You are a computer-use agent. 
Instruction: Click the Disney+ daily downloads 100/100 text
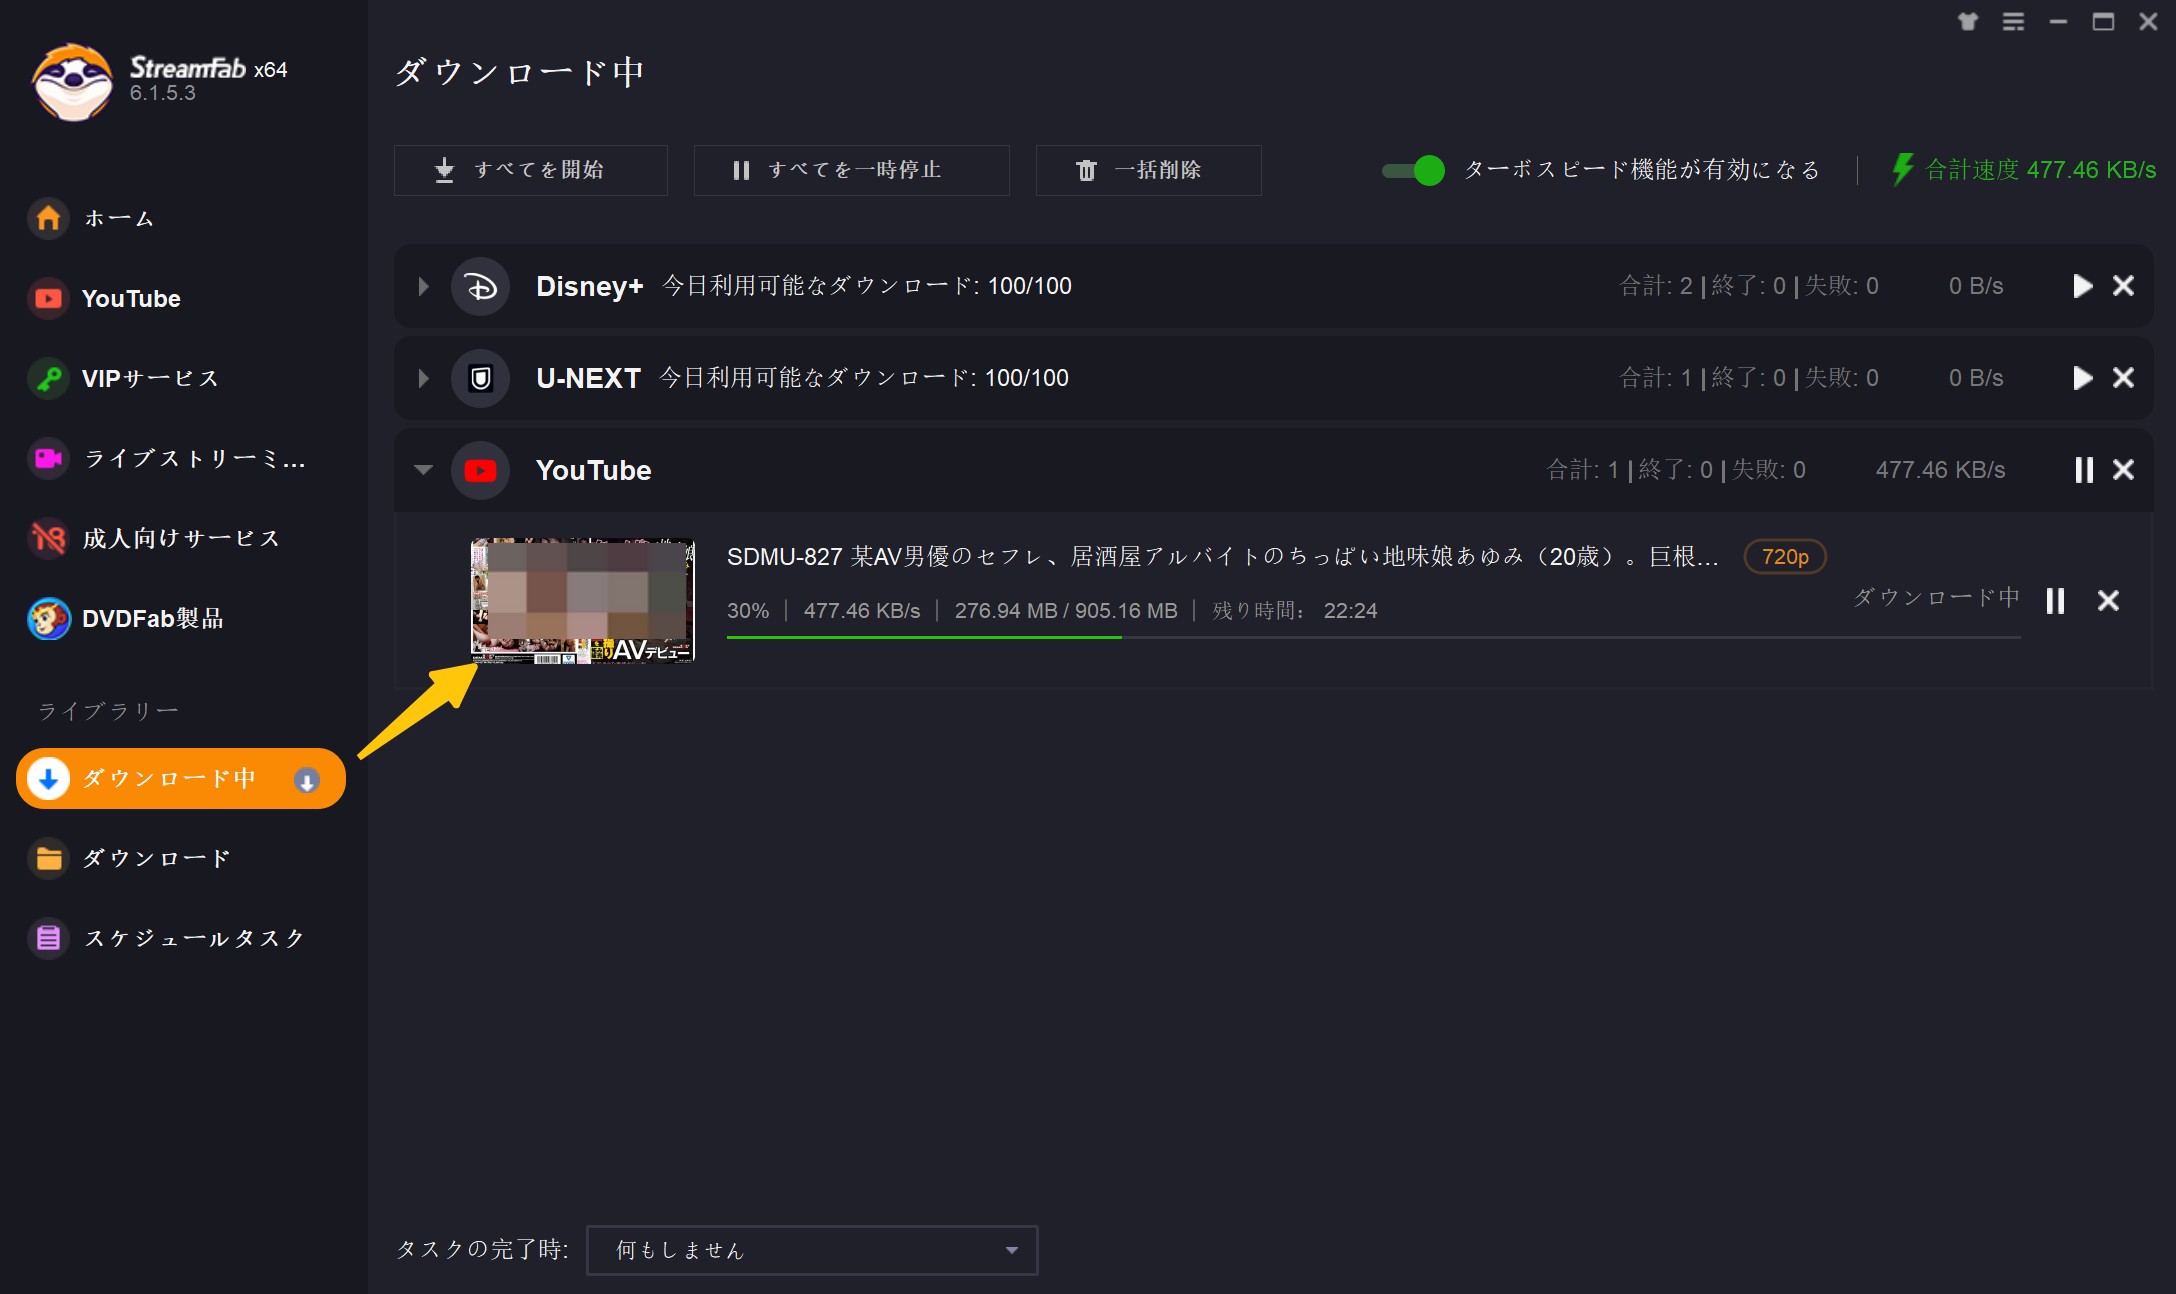tap(867, 286)
